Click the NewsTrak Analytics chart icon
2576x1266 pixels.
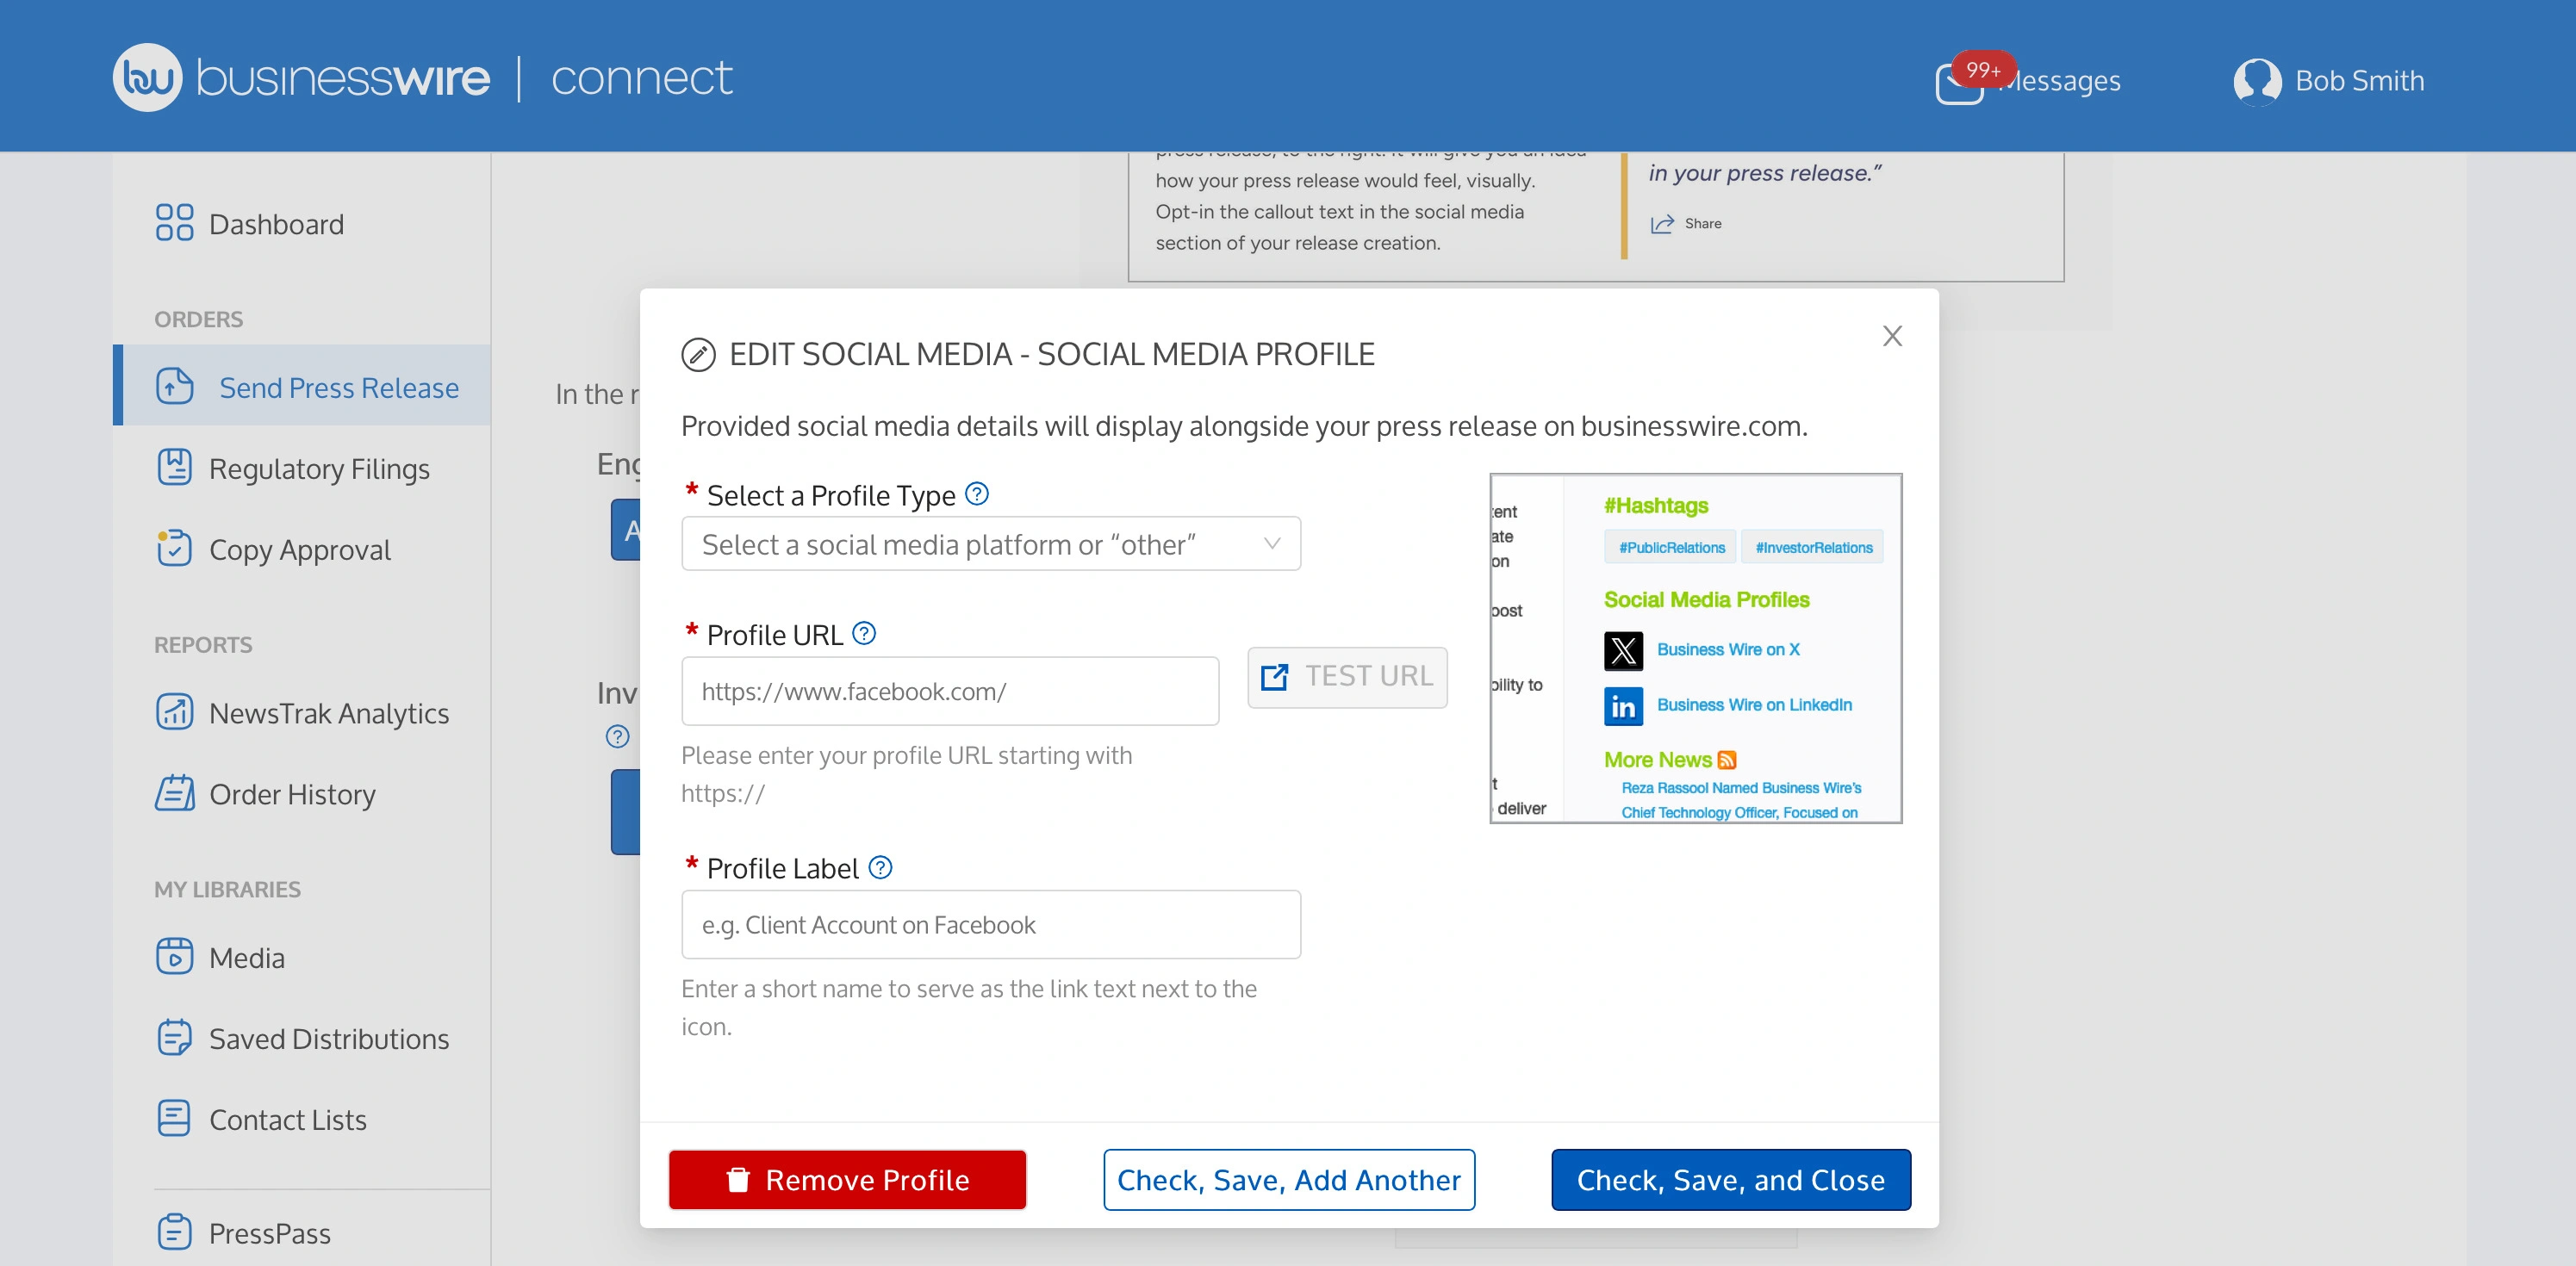point(174,712)
